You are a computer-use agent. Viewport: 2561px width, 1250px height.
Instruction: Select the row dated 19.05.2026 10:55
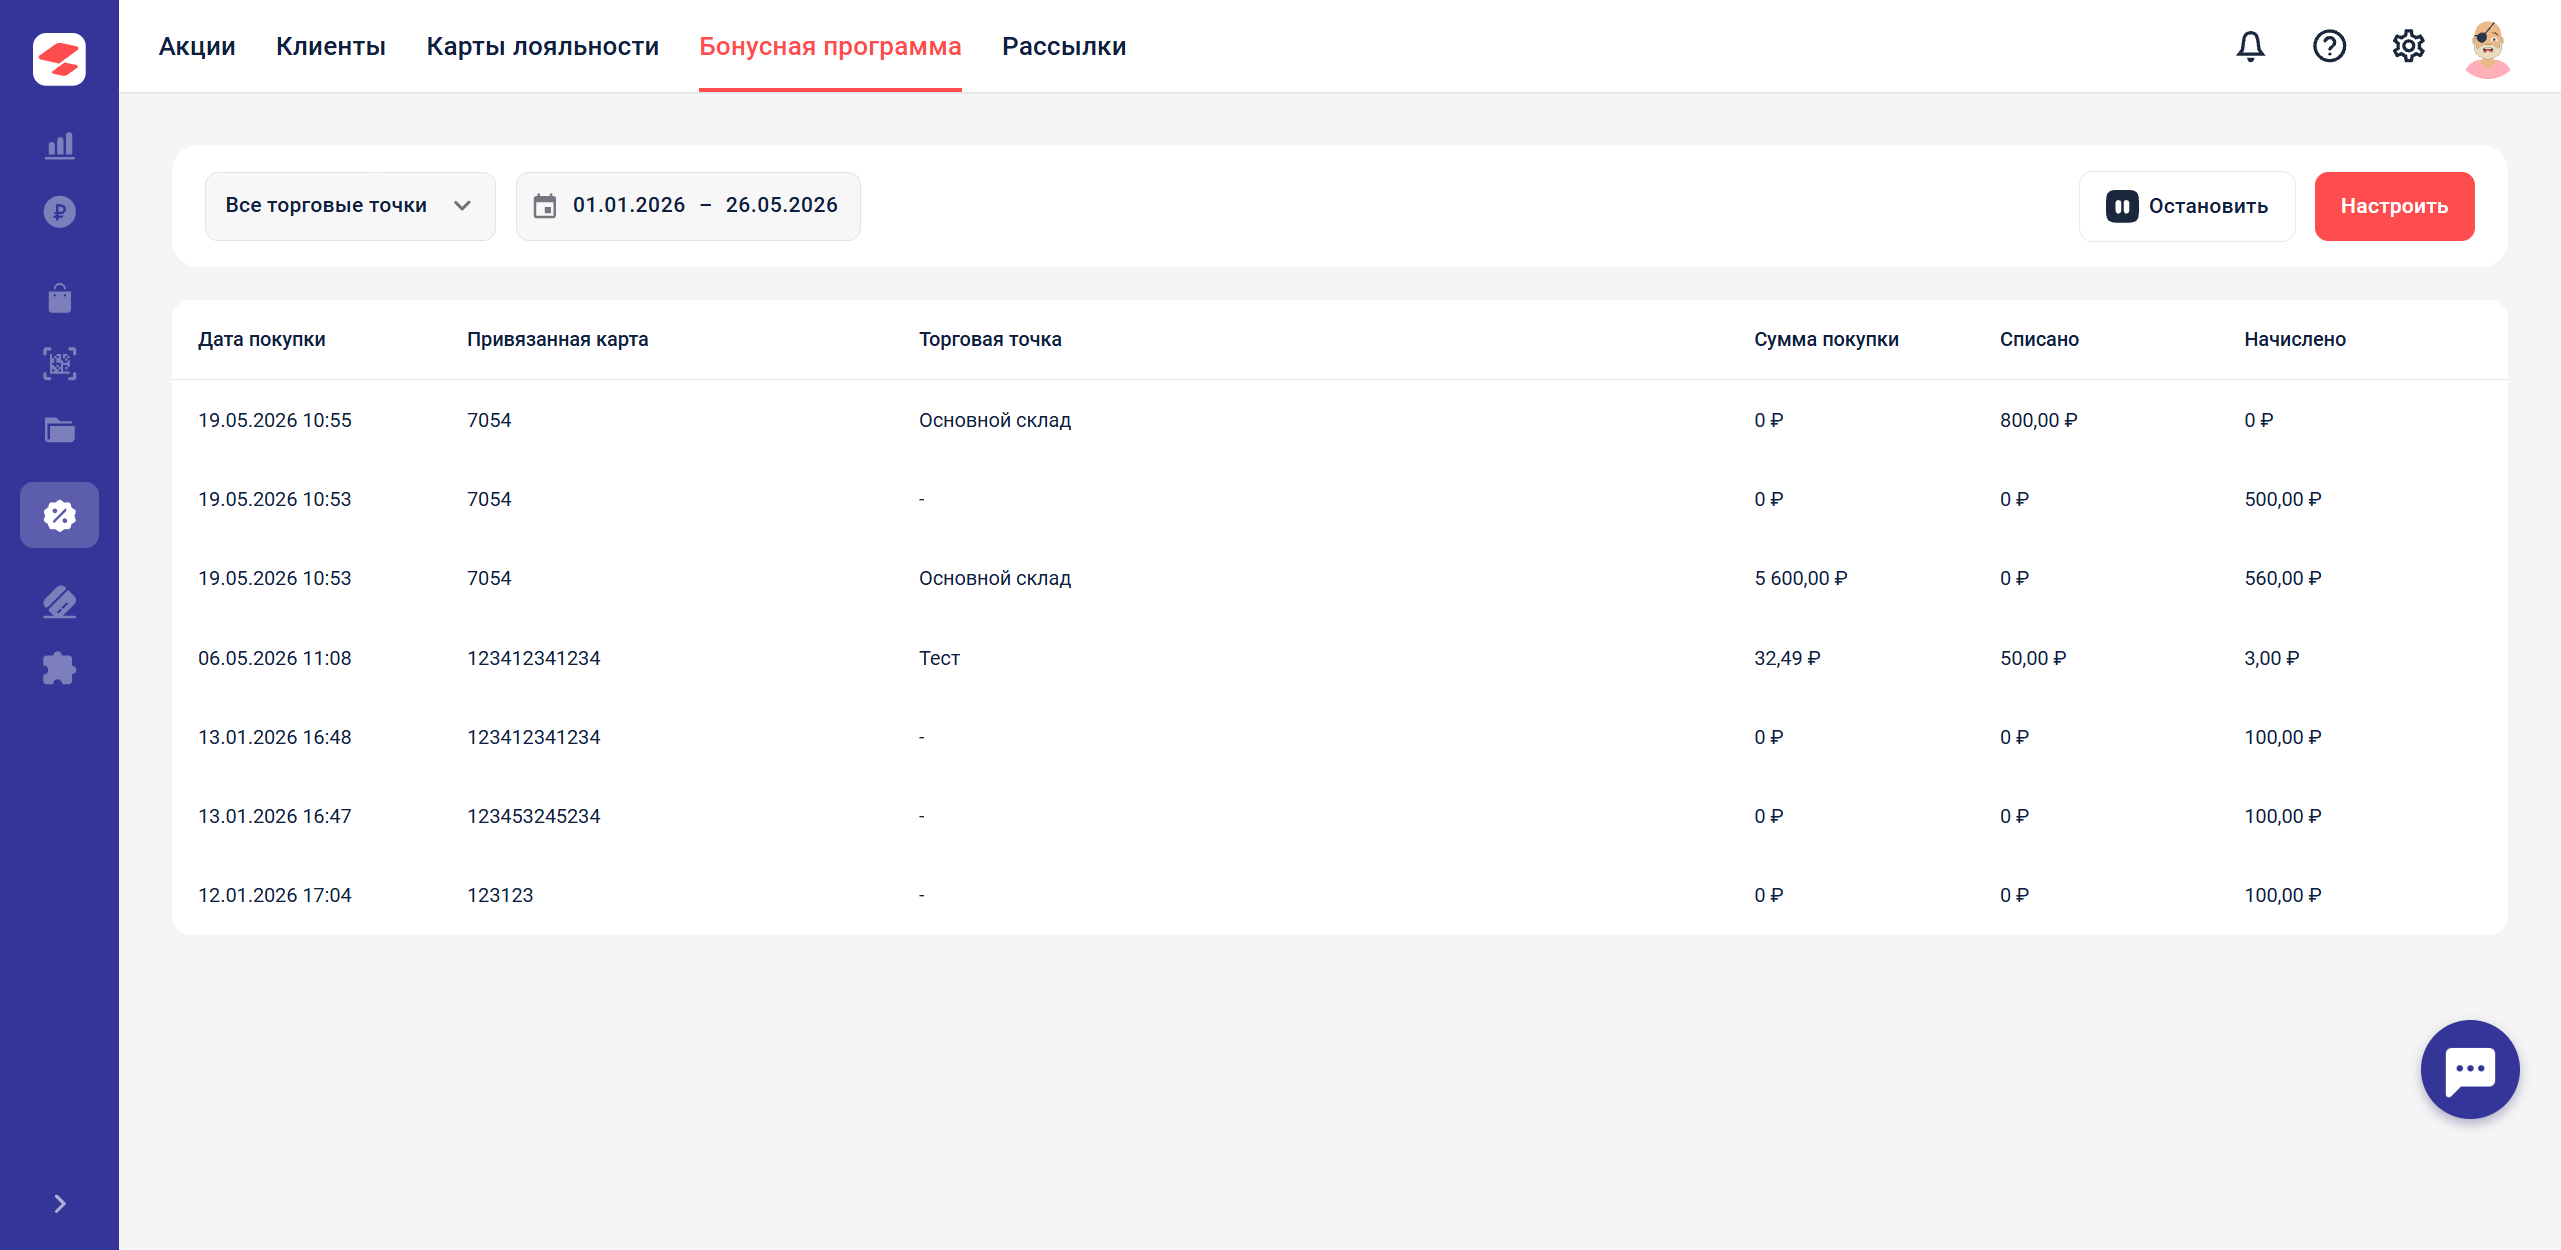1339,420
